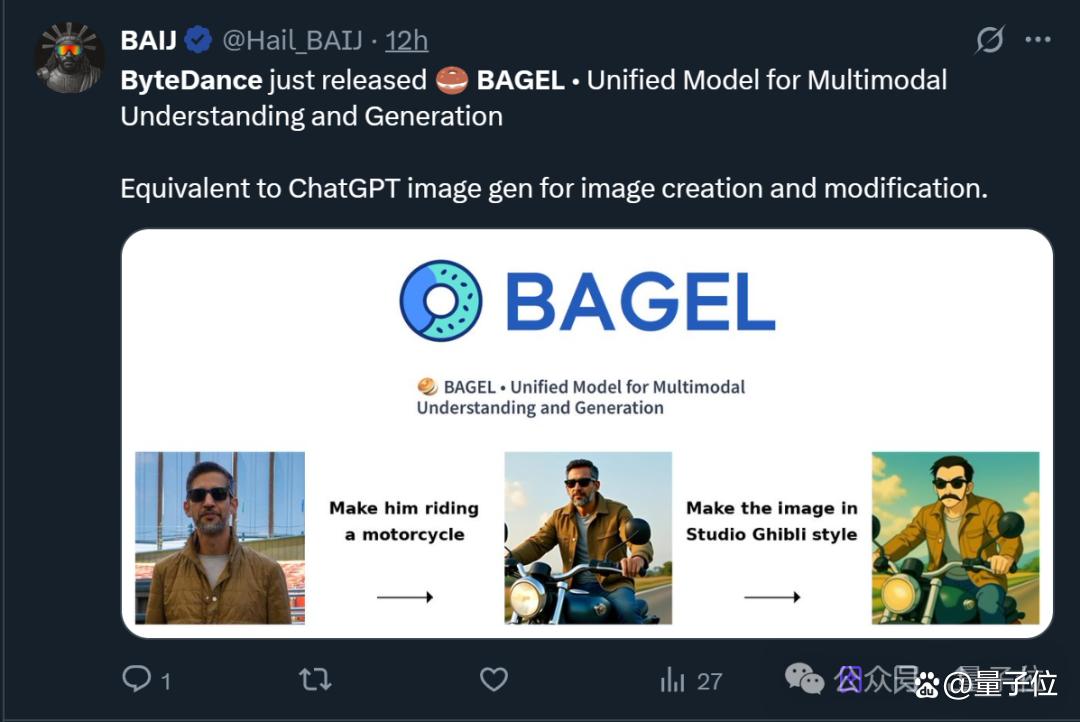View tweet analytics bar chart icon
This screenshot has width=1080, height=722.
tap(672, 680)
